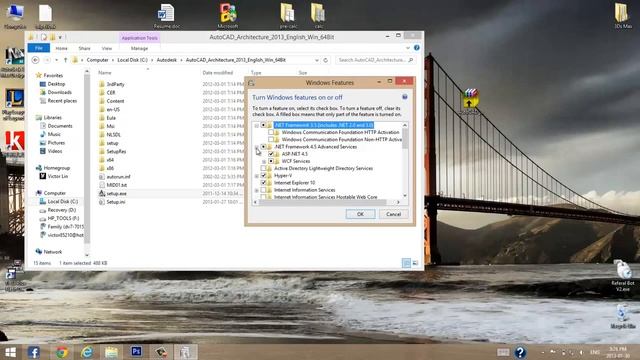Open the pre-calc desktop folder

[x=288, y=13]
